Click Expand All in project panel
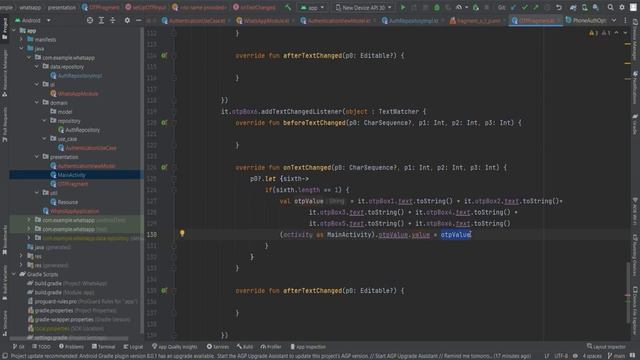 tap(101, 20)
